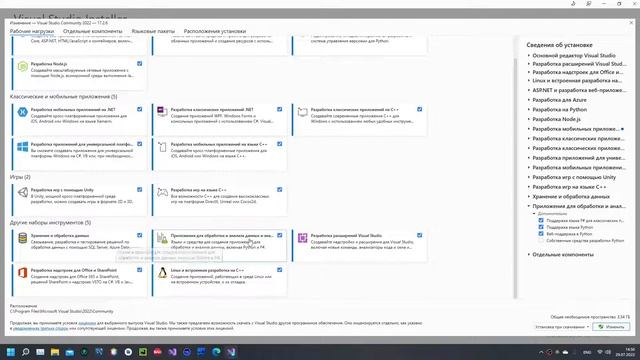
Task: Click the .NET desktop development icon
Action: [x=162, y=111]
